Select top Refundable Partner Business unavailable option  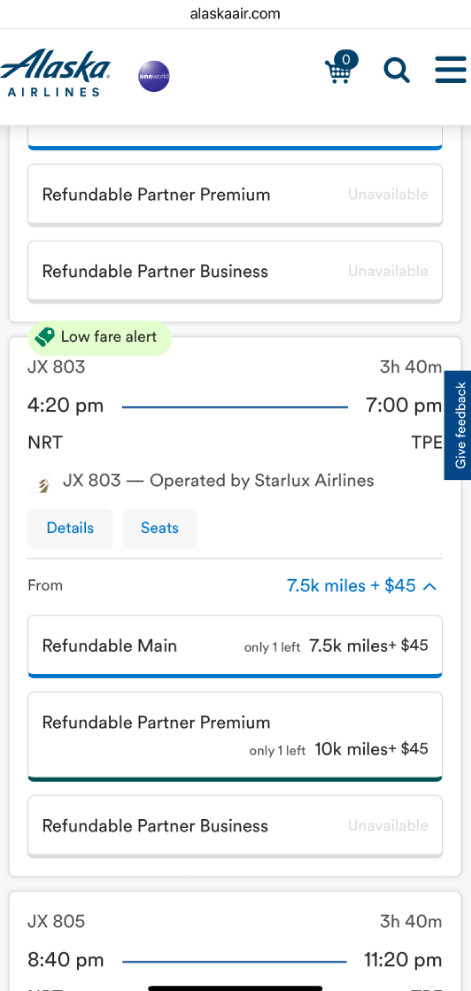click(235, 272)
